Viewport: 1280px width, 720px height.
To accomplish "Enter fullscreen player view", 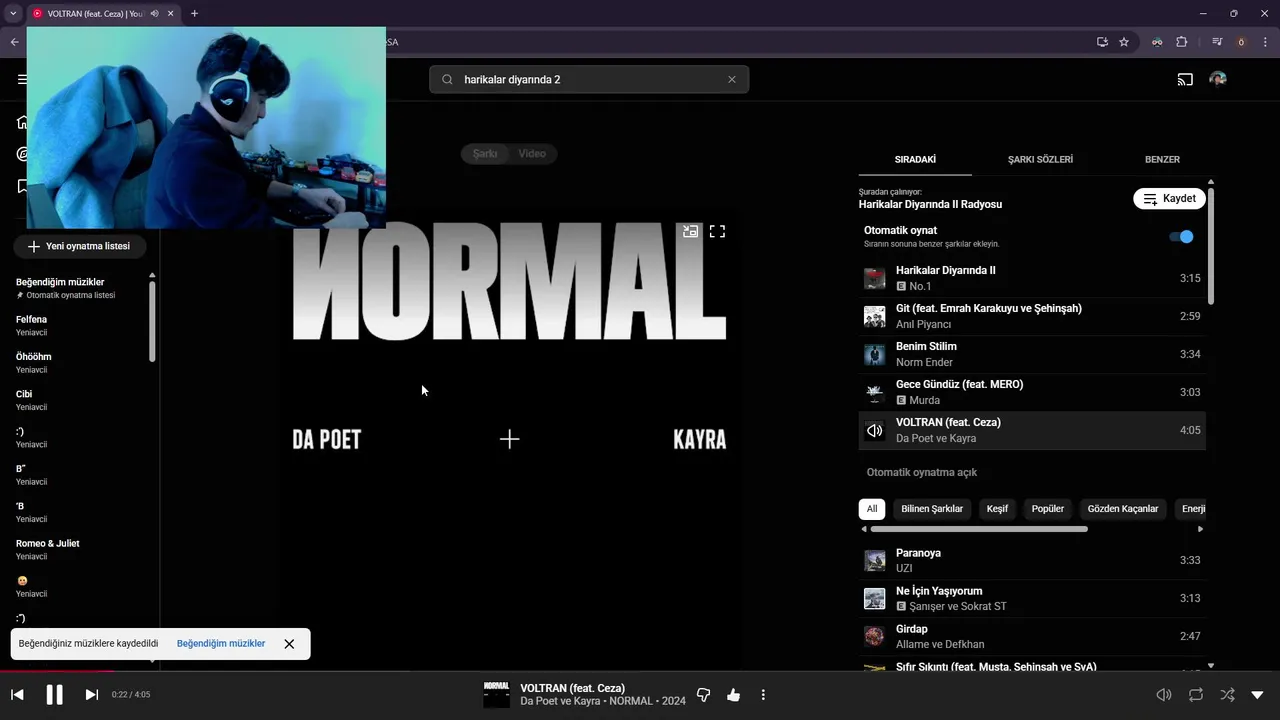I will click(x=717, y=231).
